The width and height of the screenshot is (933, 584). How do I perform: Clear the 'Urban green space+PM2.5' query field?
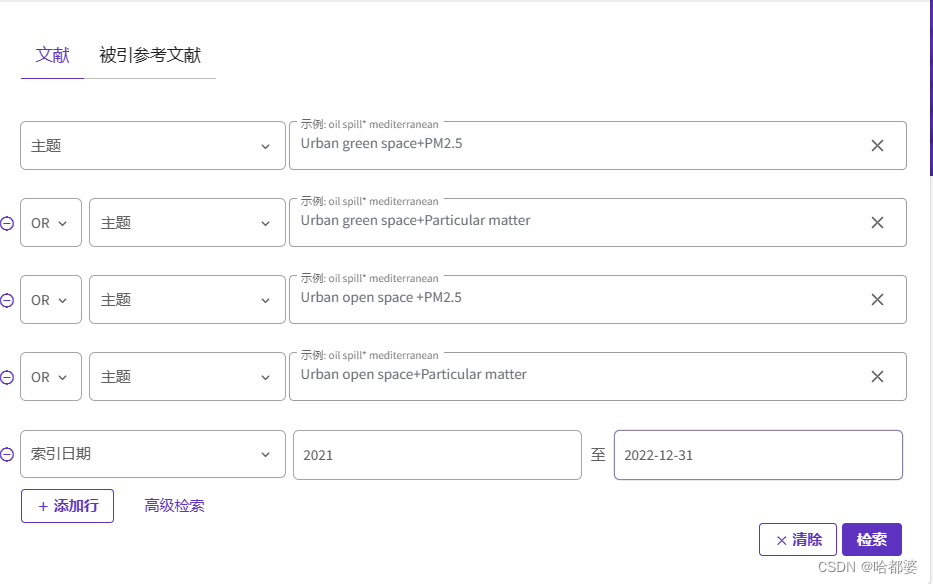877,146
